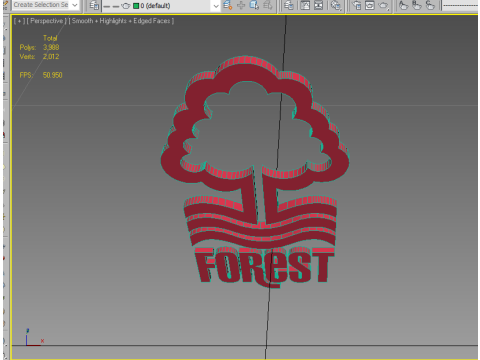Click the teapot A render preset icon

click(x=403, y=5)
